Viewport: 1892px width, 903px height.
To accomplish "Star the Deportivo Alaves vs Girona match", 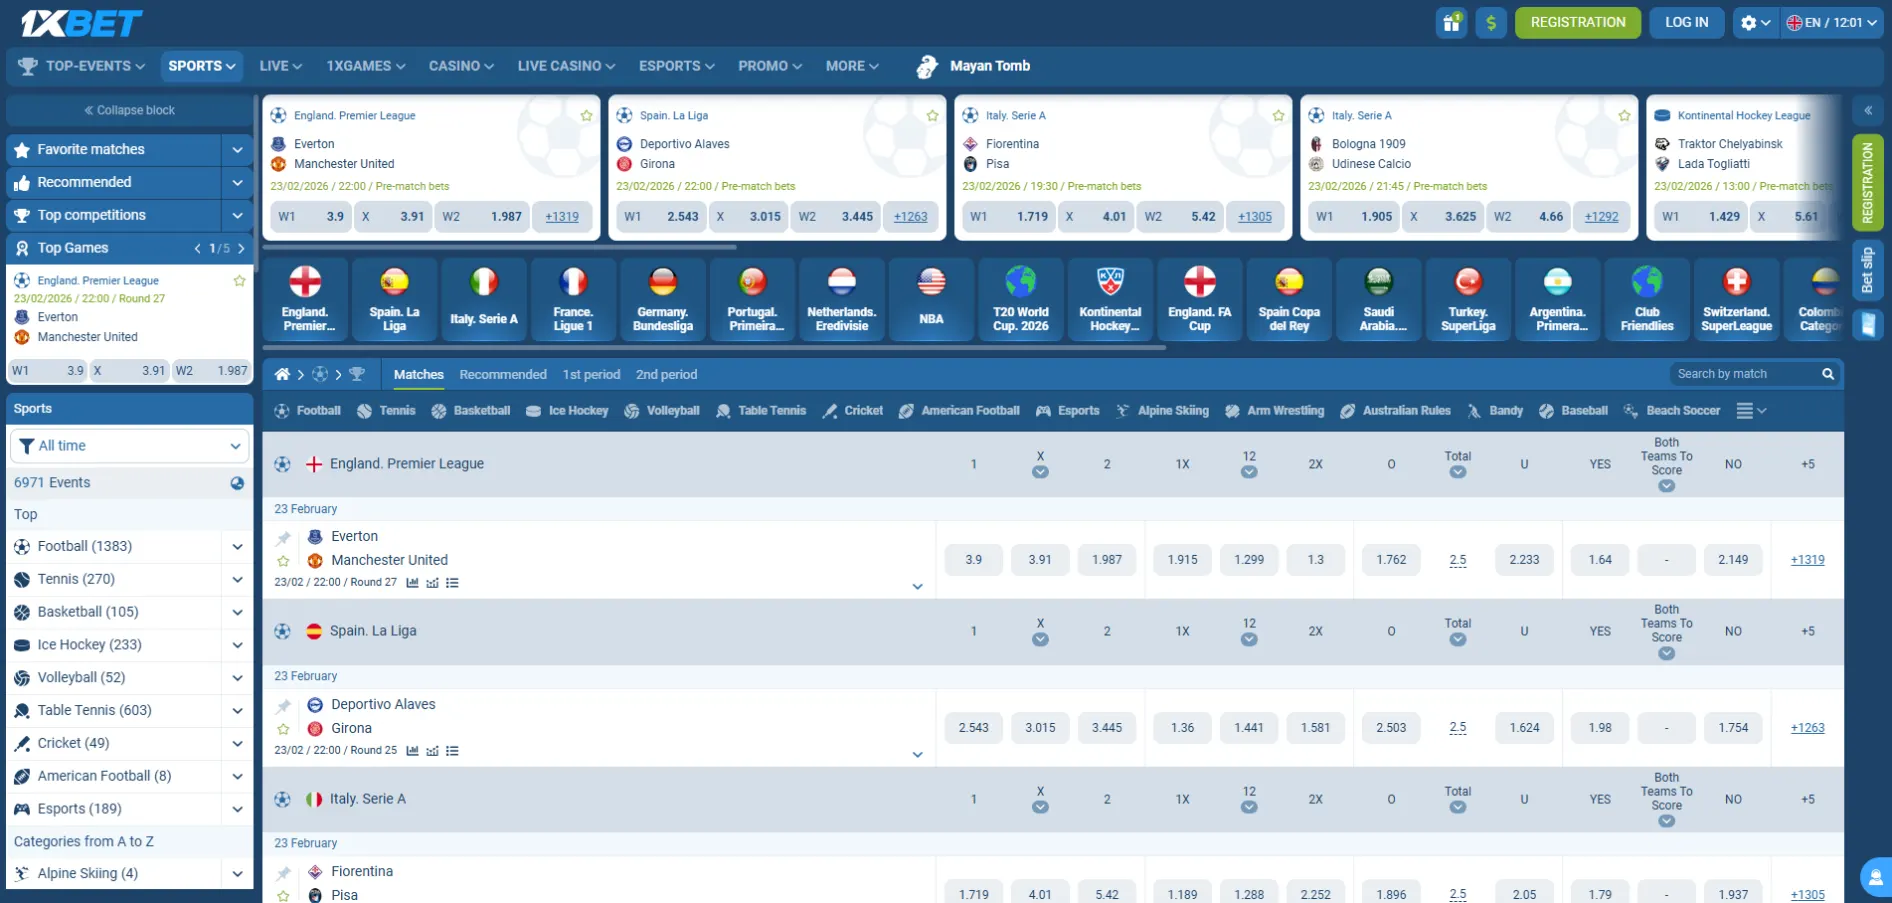I will (x=283, y=728).
